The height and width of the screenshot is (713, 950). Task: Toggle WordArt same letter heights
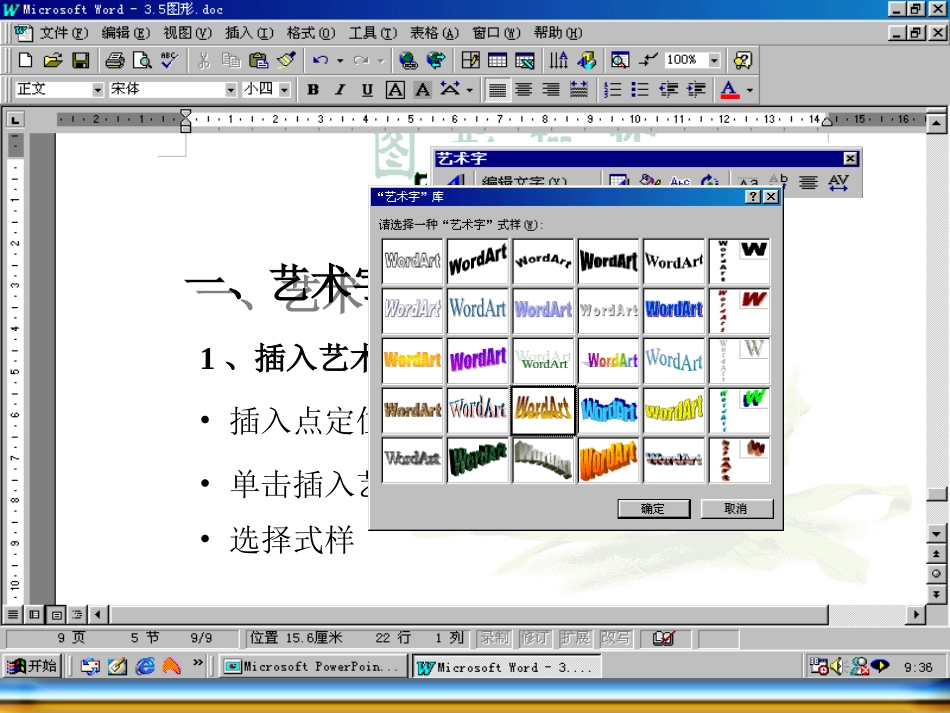tap(749, 181)
